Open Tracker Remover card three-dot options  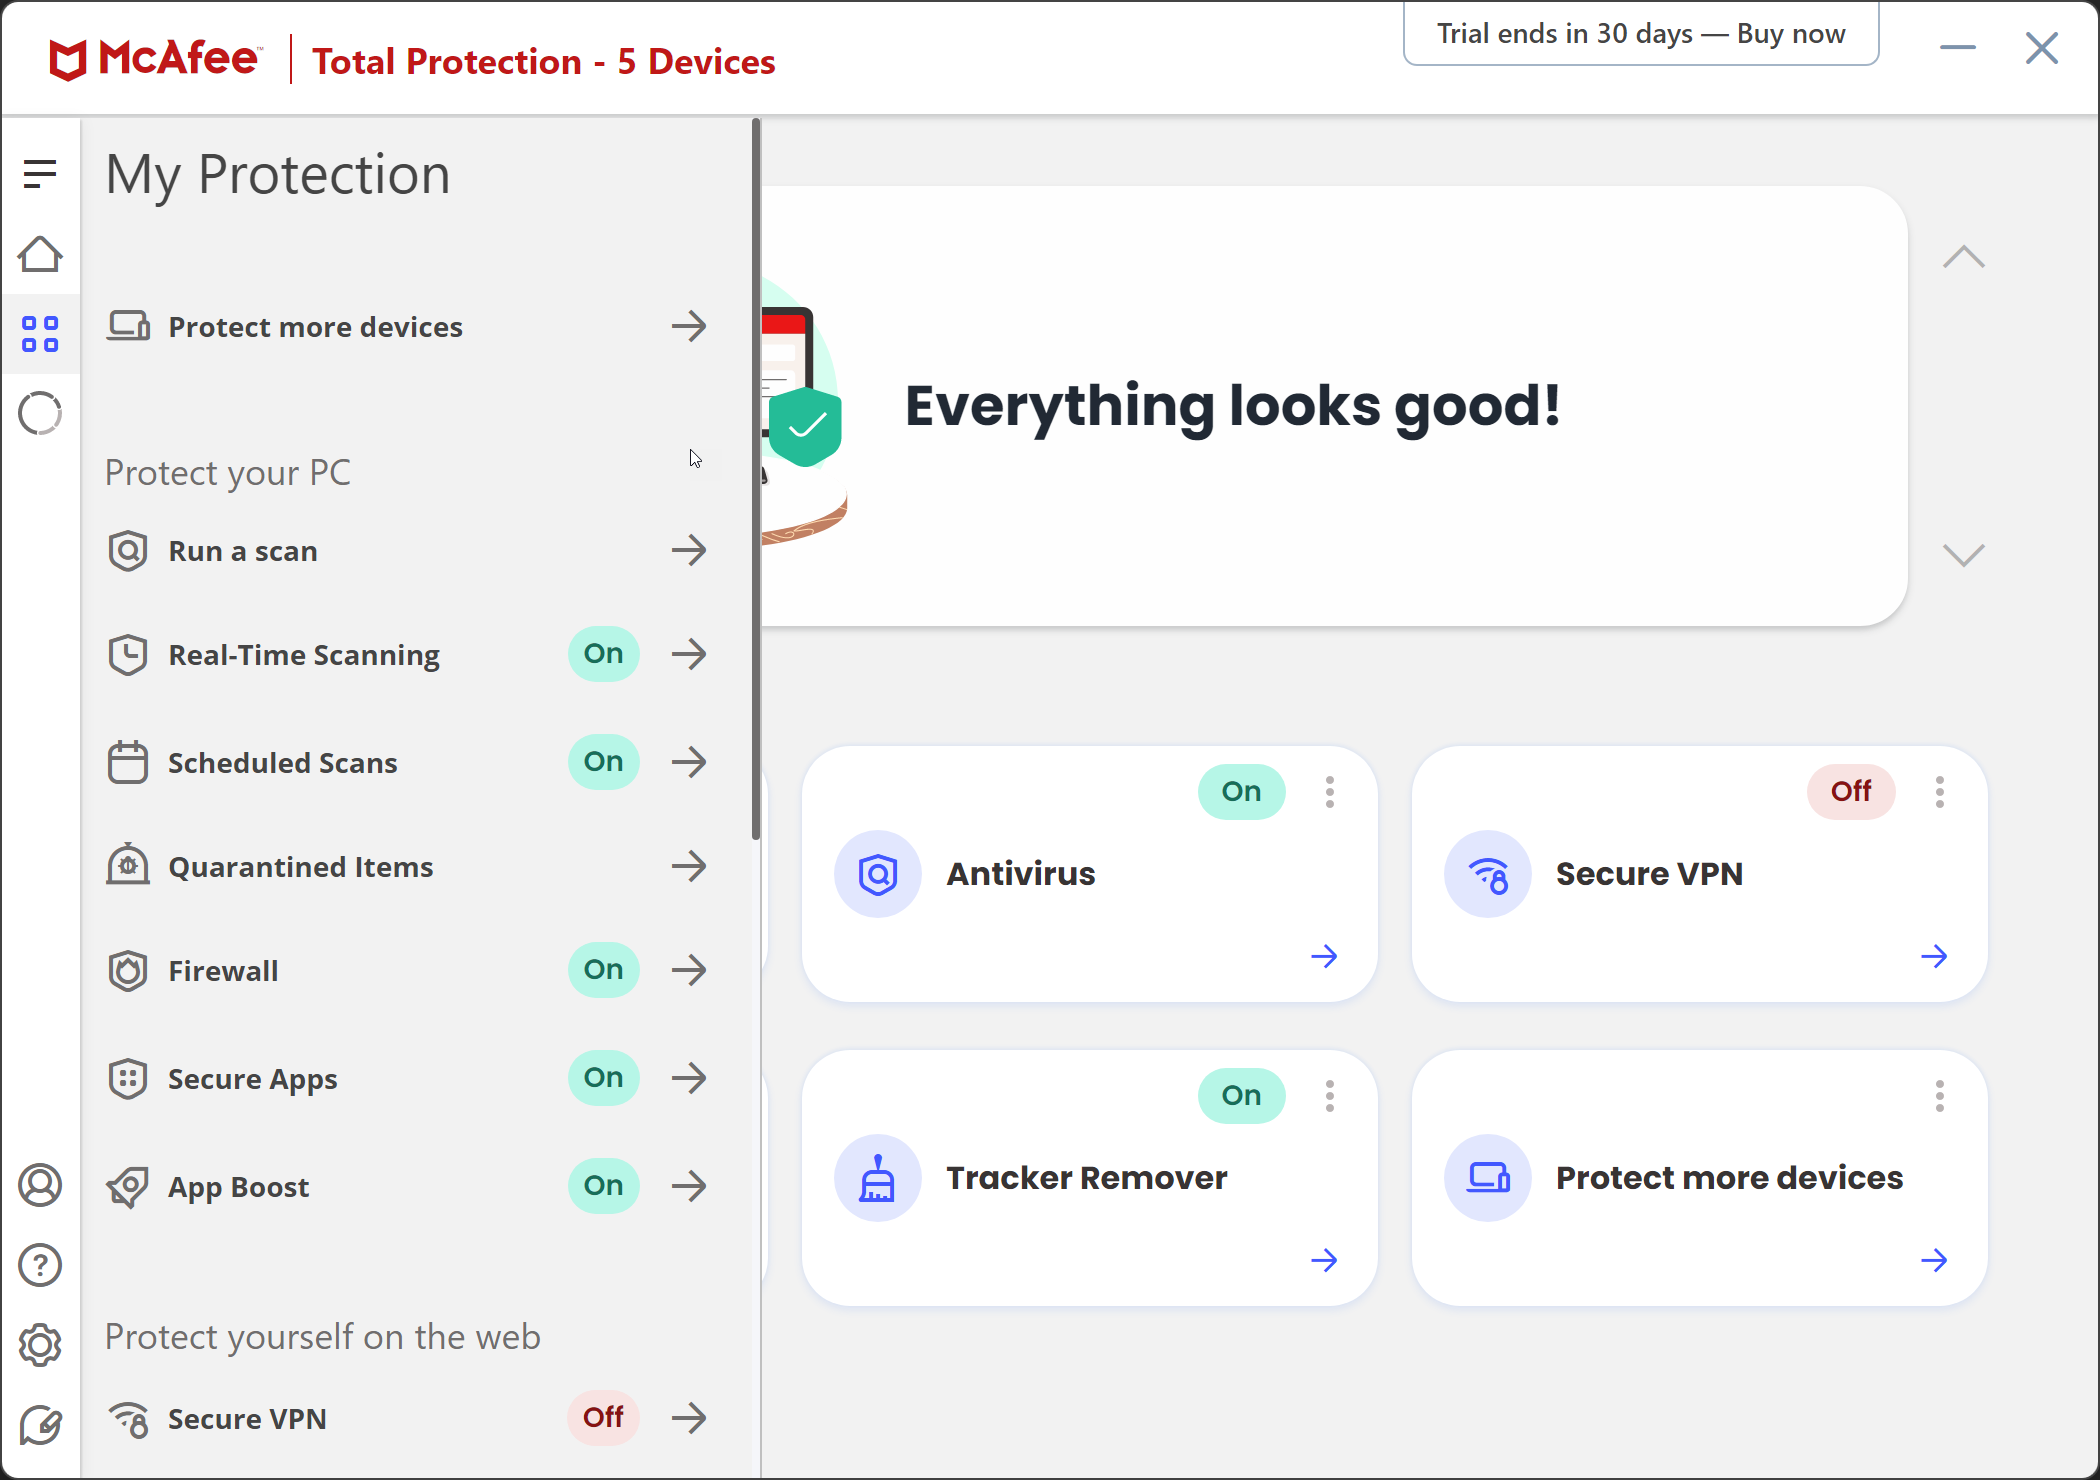pyautogui.click(x=1330, y=1096)
